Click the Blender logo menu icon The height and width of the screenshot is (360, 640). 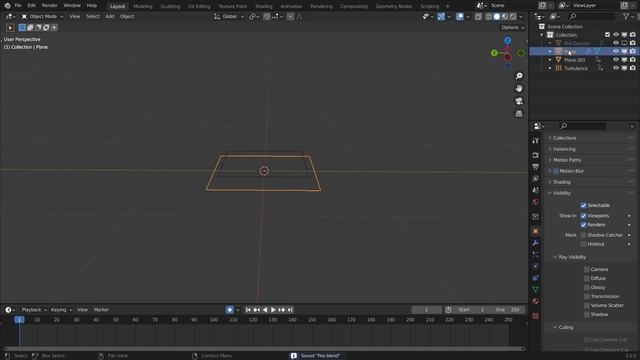pos(7,6)
